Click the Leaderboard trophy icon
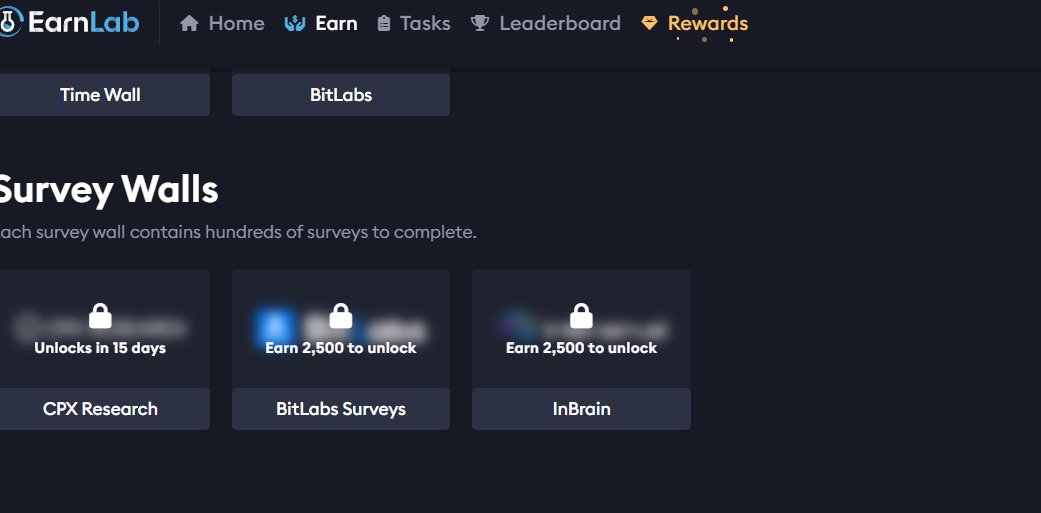1041x513 pixels. (x=479, y=24)
